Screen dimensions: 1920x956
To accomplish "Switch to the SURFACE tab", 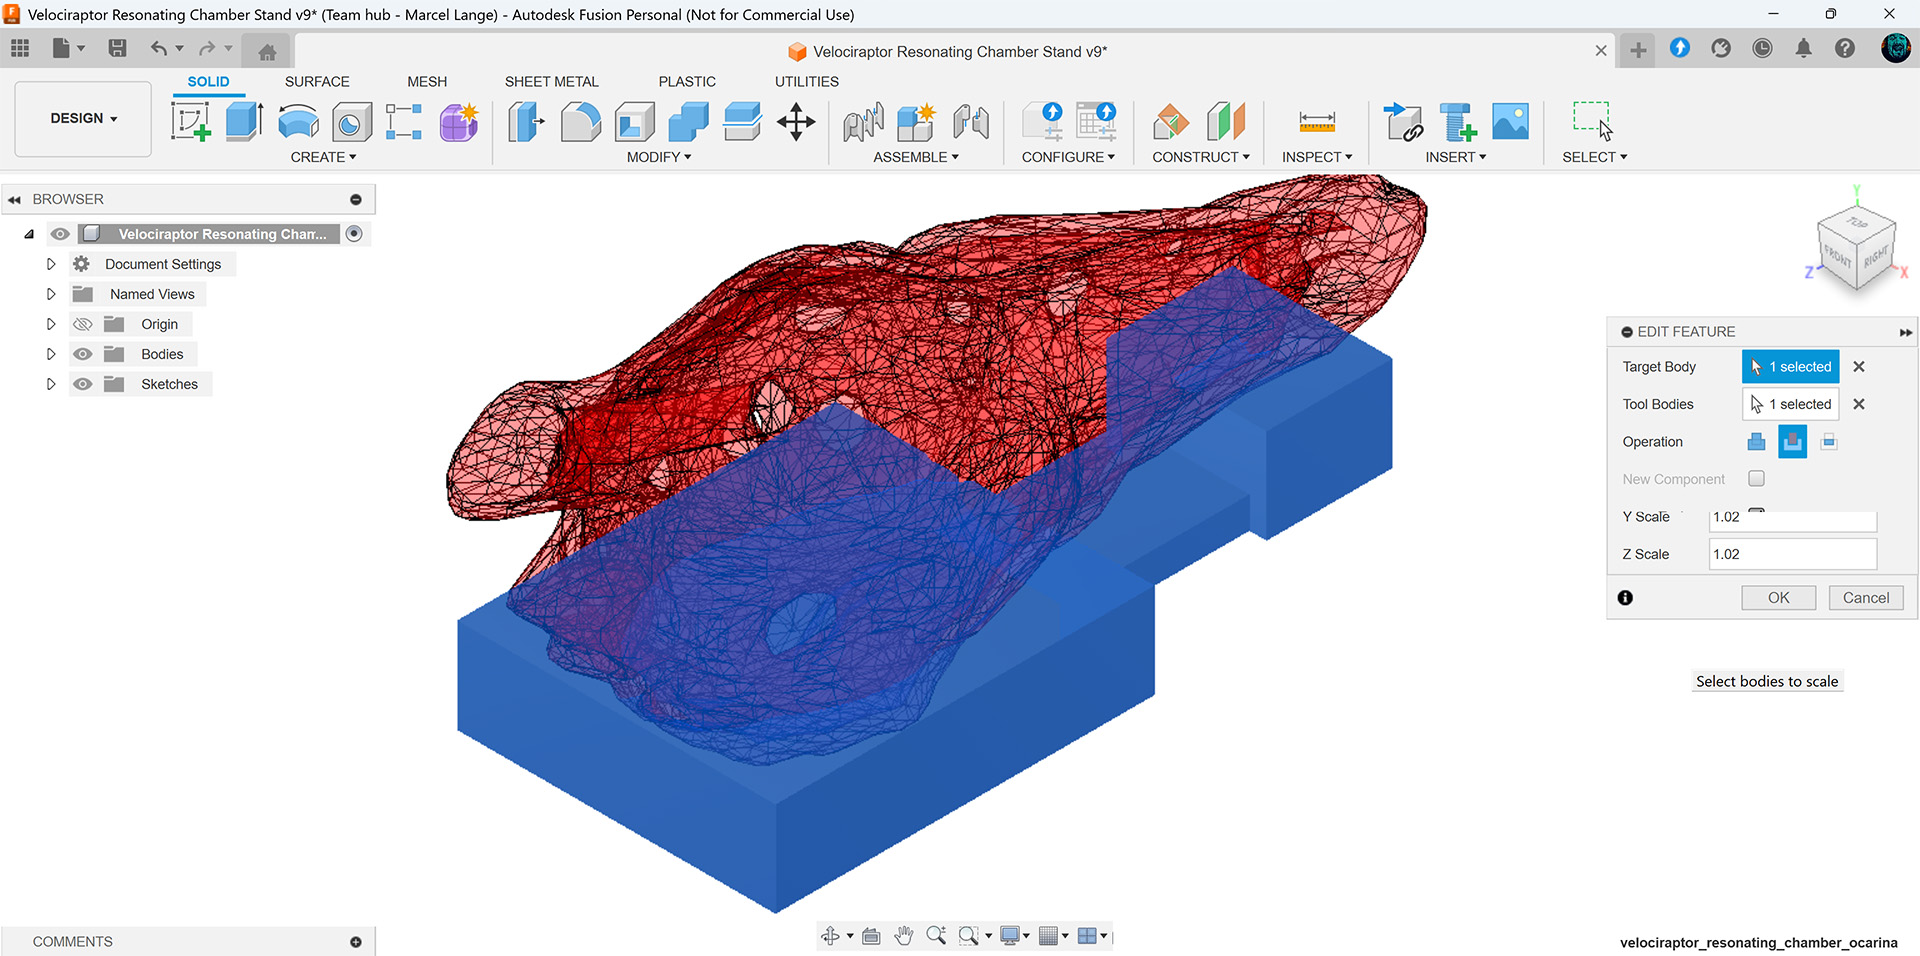I will coord(317,81).
